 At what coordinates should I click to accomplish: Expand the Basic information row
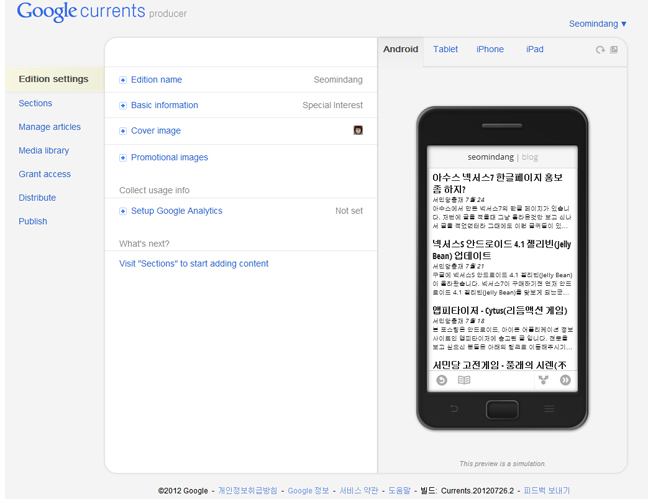(123, 105)
